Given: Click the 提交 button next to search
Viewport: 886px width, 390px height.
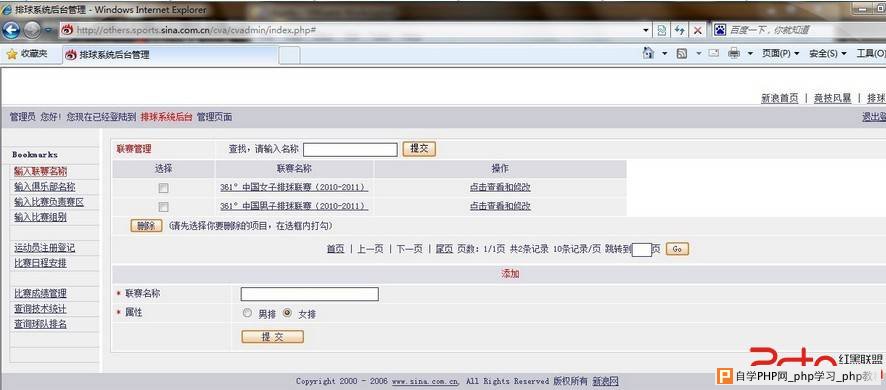Looking at the screenshot, I should (x=419, y=149).
